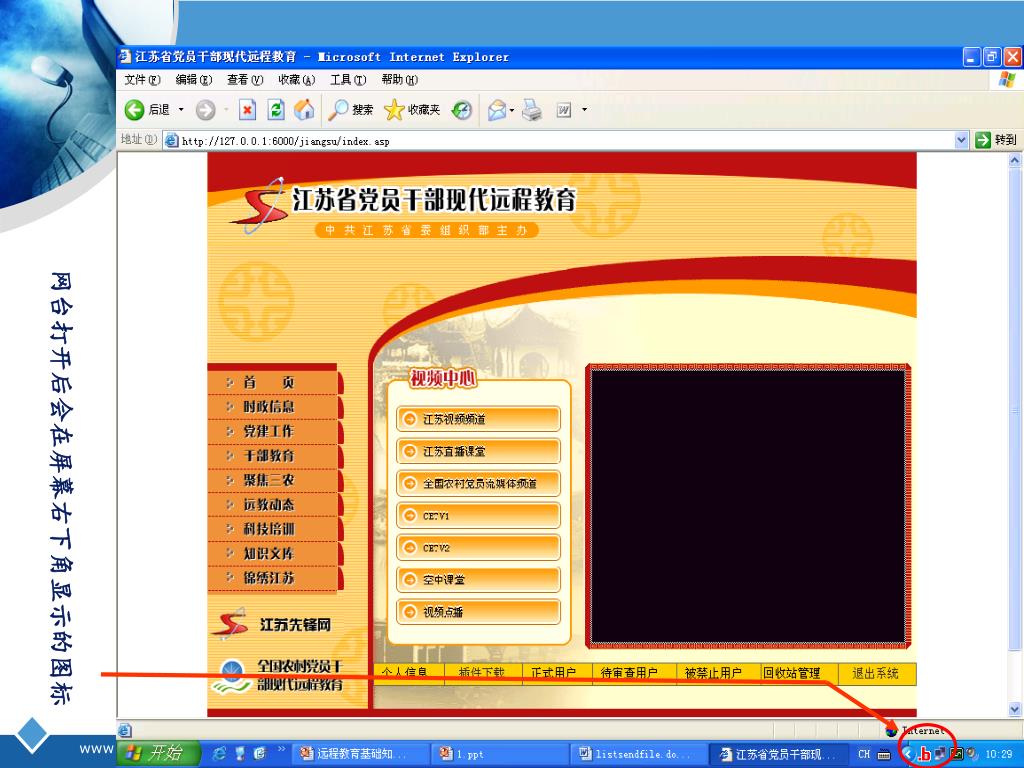Open the Edit with Word dropdown arrow

pos(584,110)
